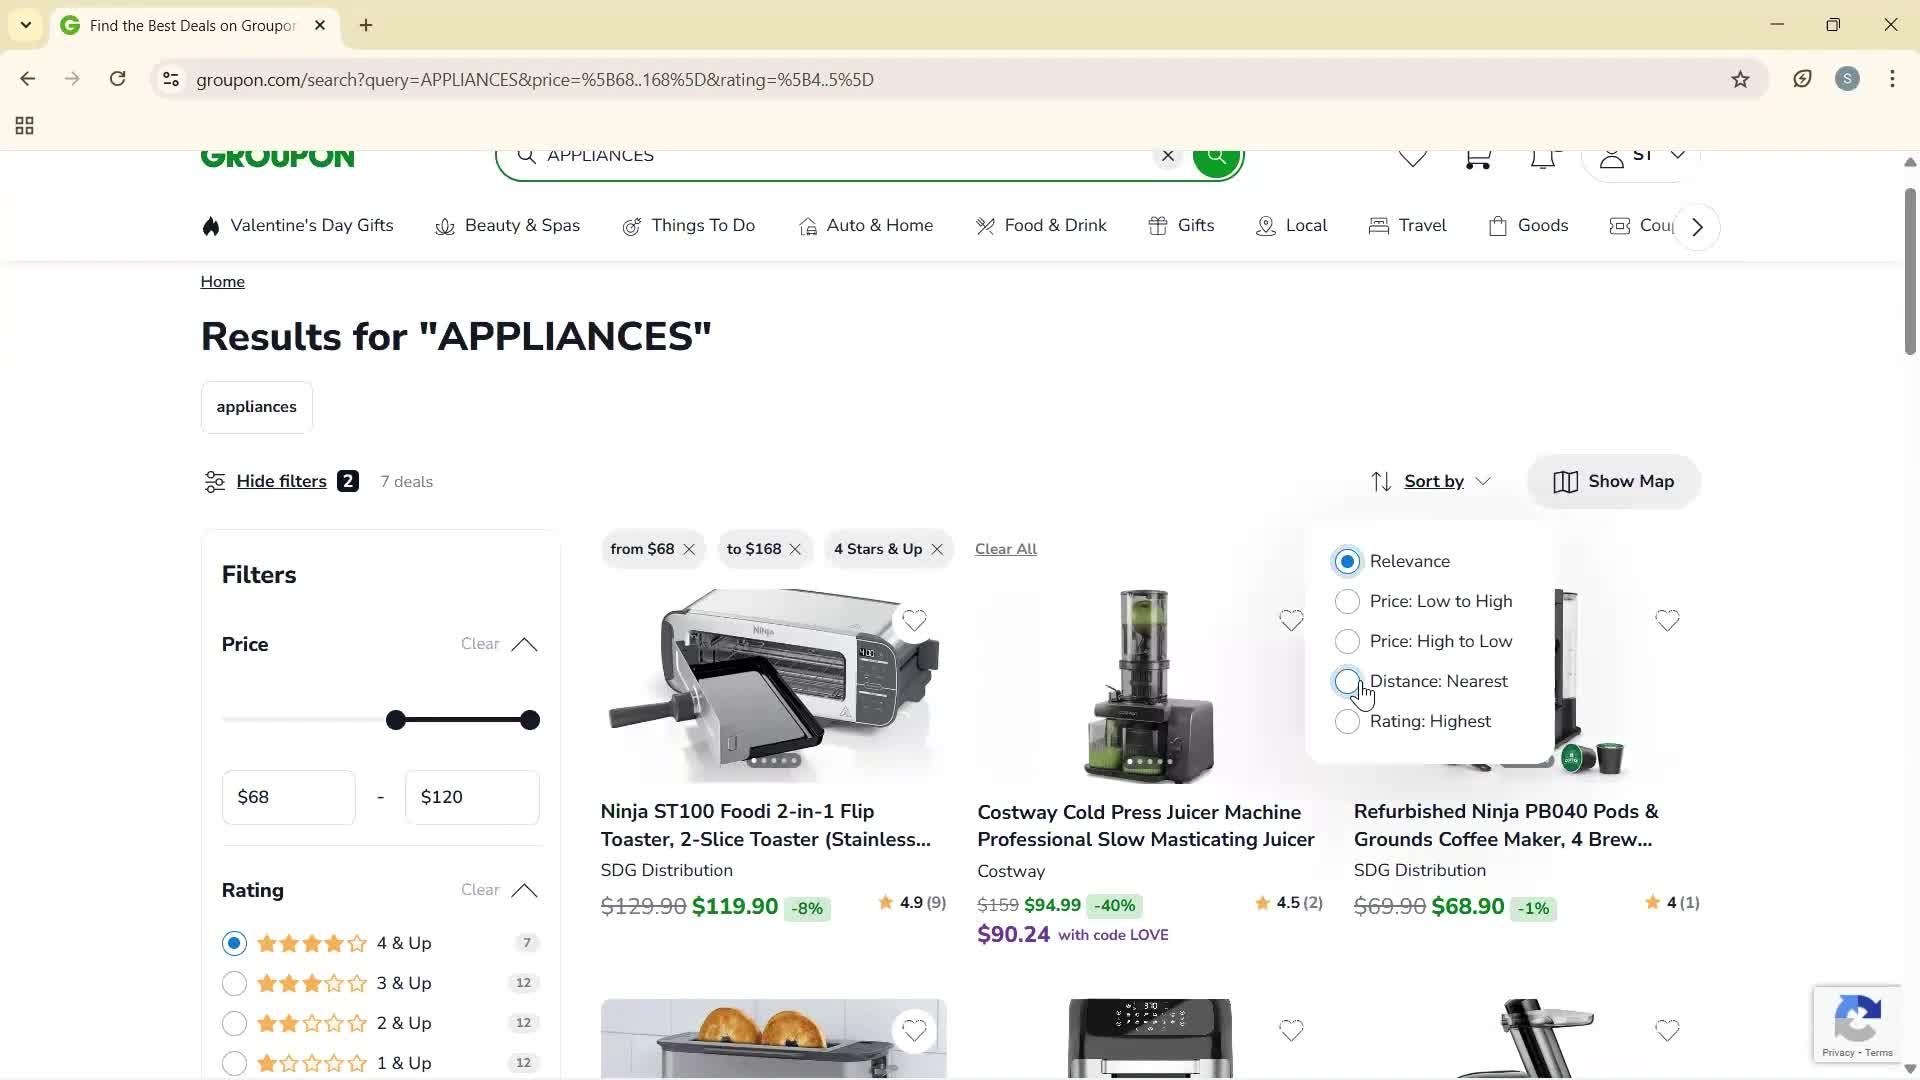Open the Travel category

pyautogui.click(x=1421, y=225)
